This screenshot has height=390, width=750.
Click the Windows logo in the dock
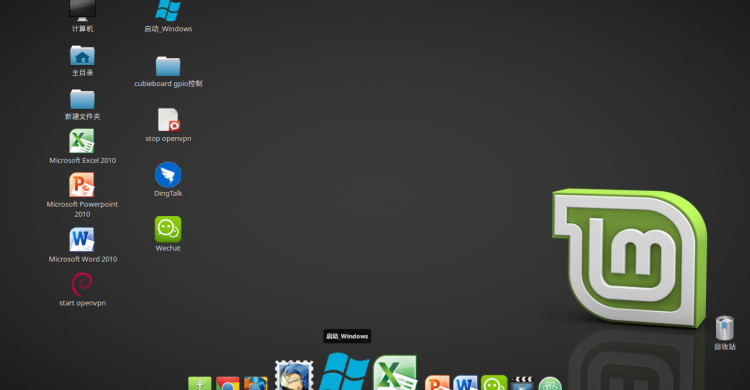pos(344,371)
